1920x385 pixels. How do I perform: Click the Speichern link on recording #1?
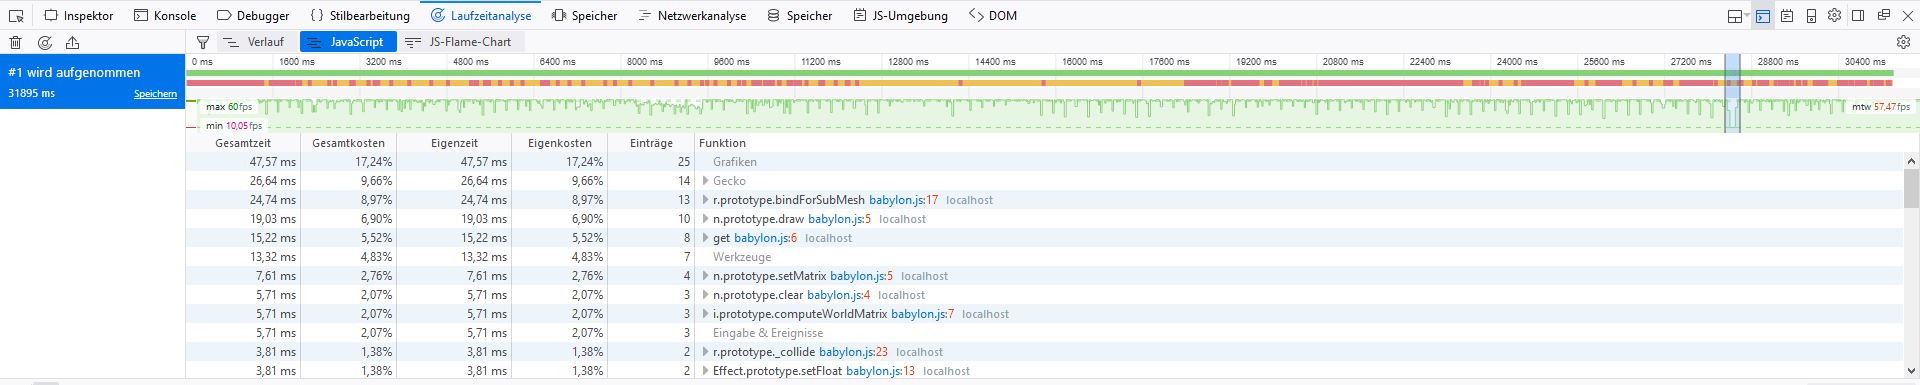[x=155, y=94]
